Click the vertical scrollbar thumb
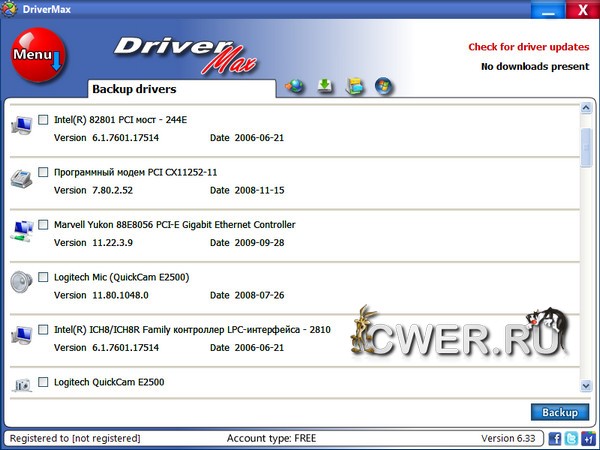Screen dimensions: 600x450 point(586,148)
